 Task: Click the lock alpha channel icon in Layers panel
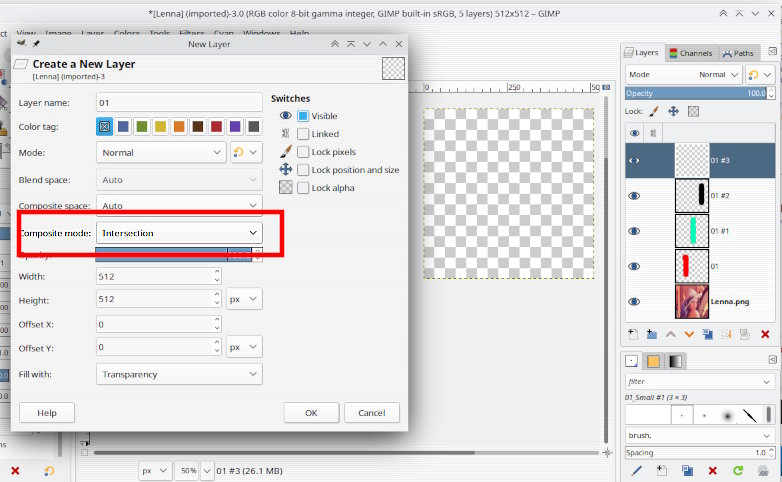pos(693,112)
